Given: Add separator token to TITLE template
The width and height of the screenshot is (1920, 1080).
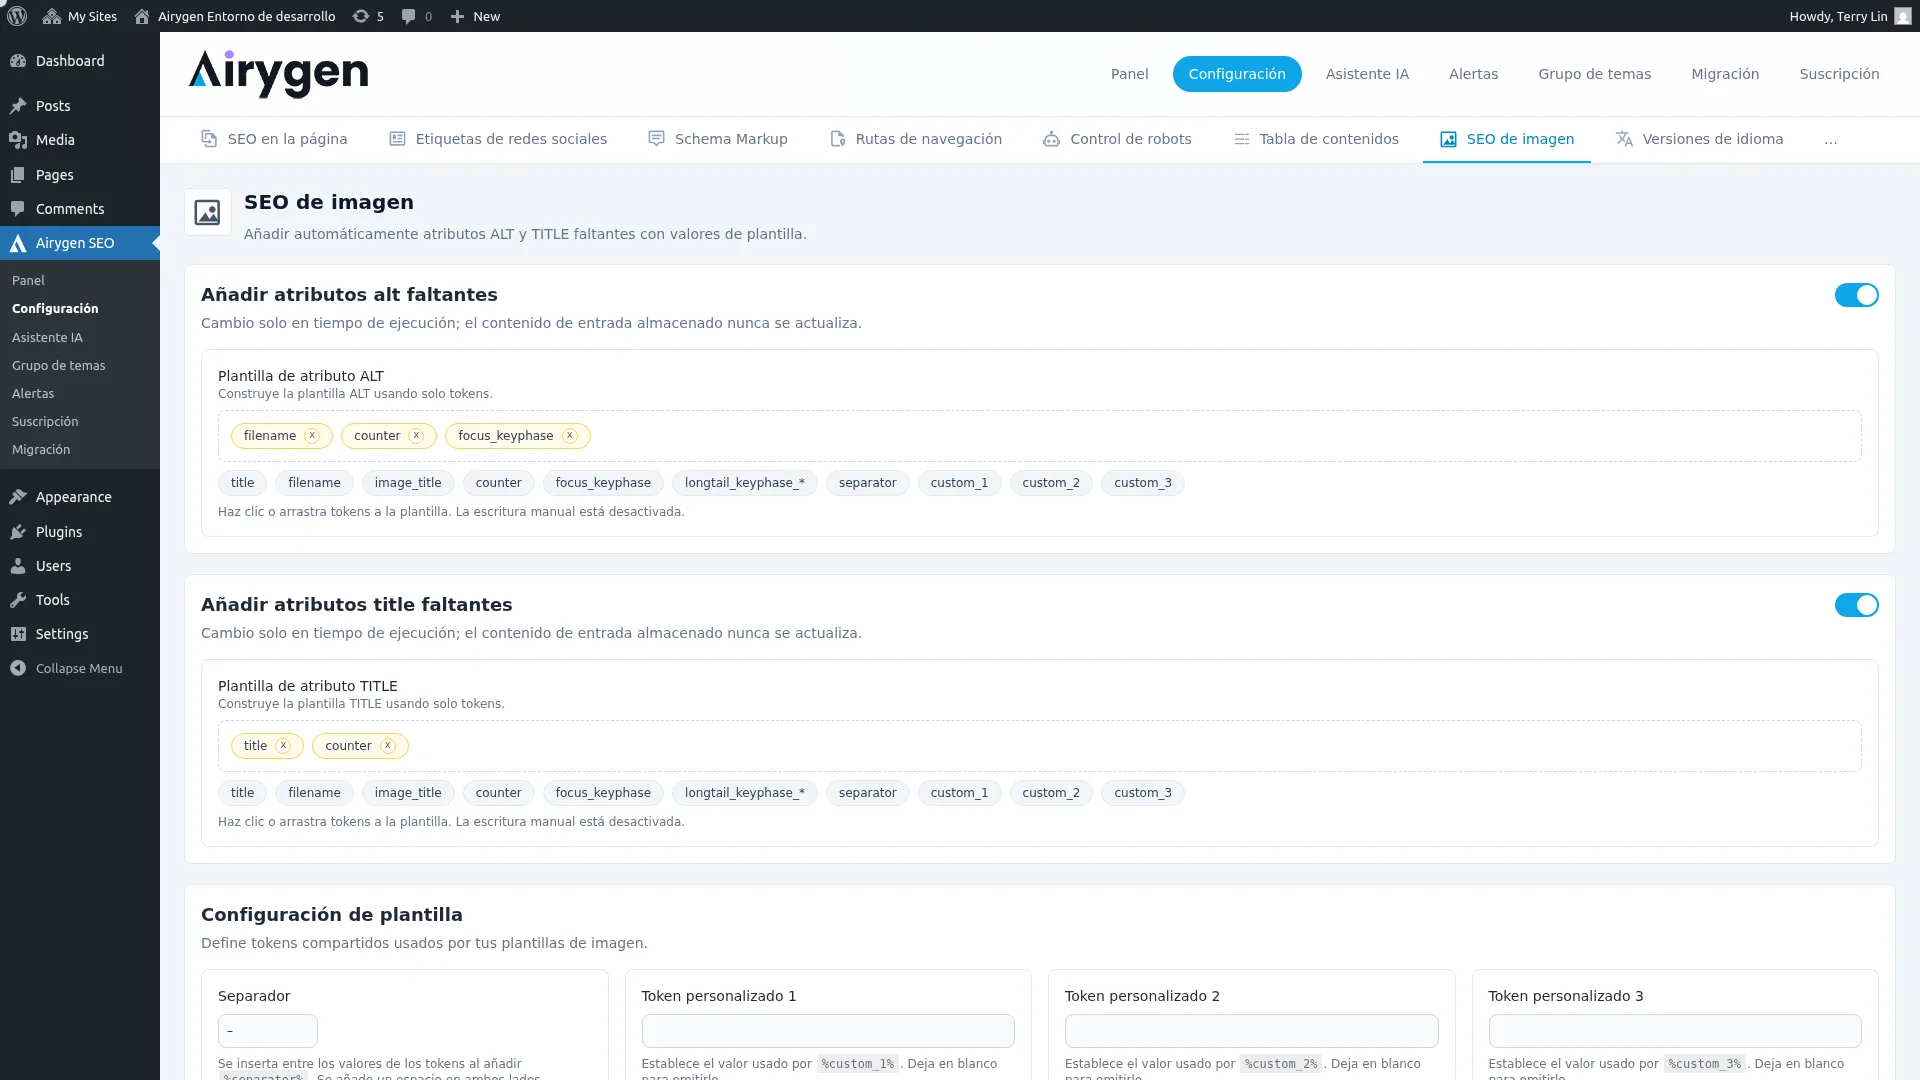Looking at the screenshot, I should pyautogui.click(x=868, y=793).
